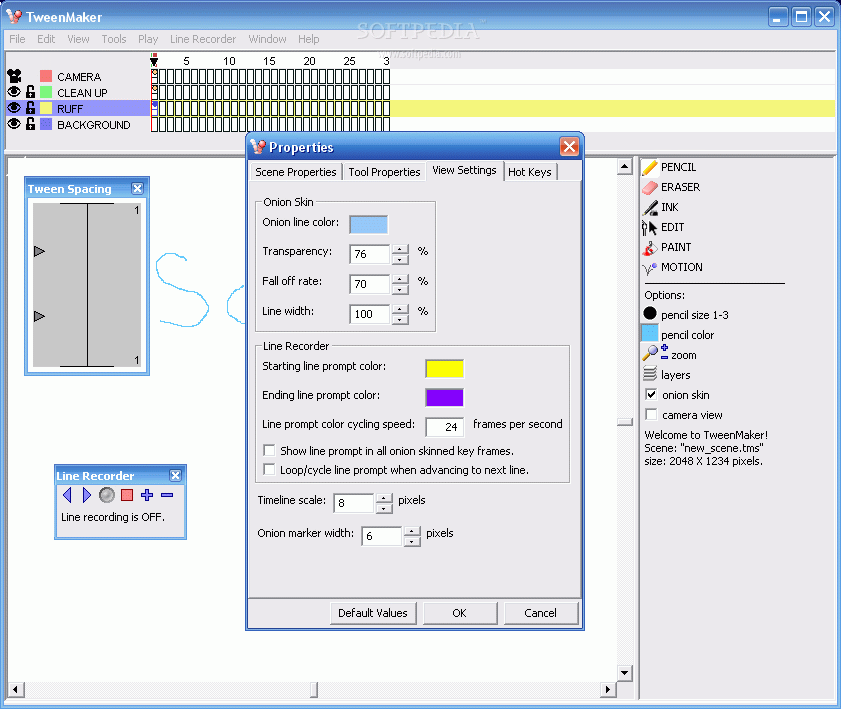The image size is (841, 709).
Task: Open the File menu
Action: pos(17,39)
